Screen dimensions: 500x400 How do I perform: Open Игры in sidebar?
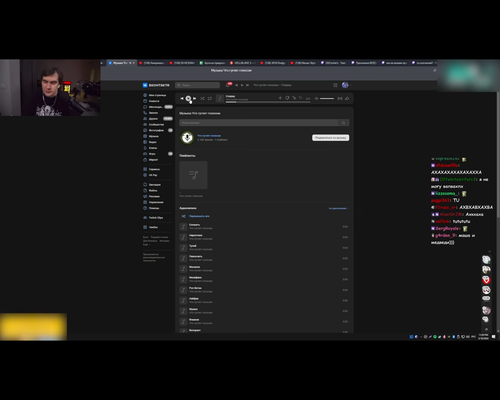tap(158, 154)
